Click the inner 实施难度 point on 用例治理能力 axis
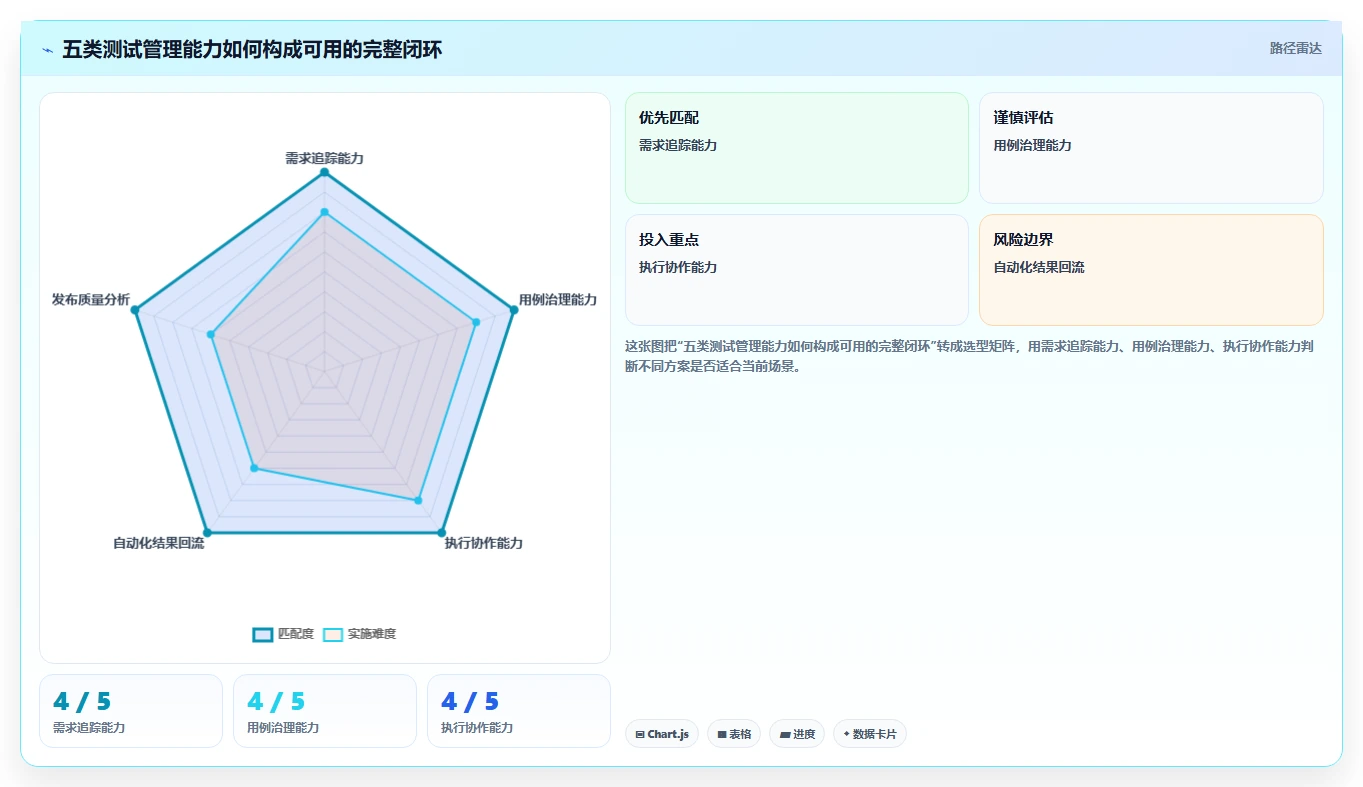Image resolution: width=1363 pixels, height=787 pixels. [x=476, y=322]
